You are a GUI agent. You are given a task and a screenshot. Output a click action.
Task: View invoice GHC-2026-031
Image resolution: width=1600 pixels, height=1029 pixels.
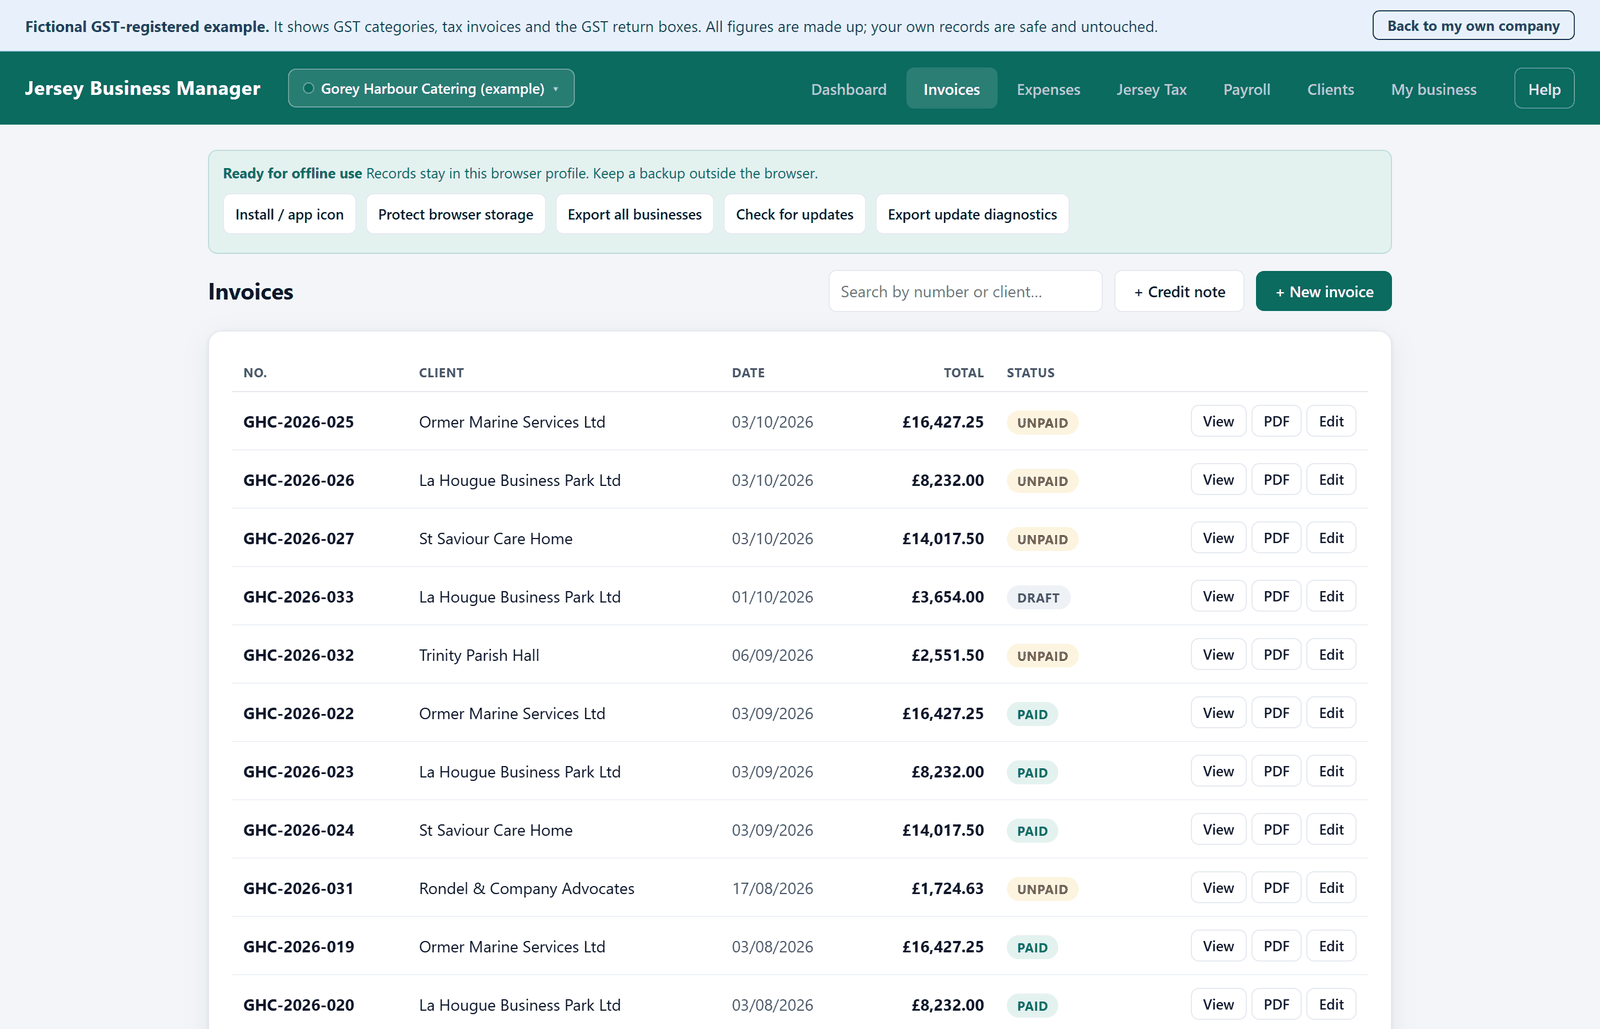(1218, 888)
